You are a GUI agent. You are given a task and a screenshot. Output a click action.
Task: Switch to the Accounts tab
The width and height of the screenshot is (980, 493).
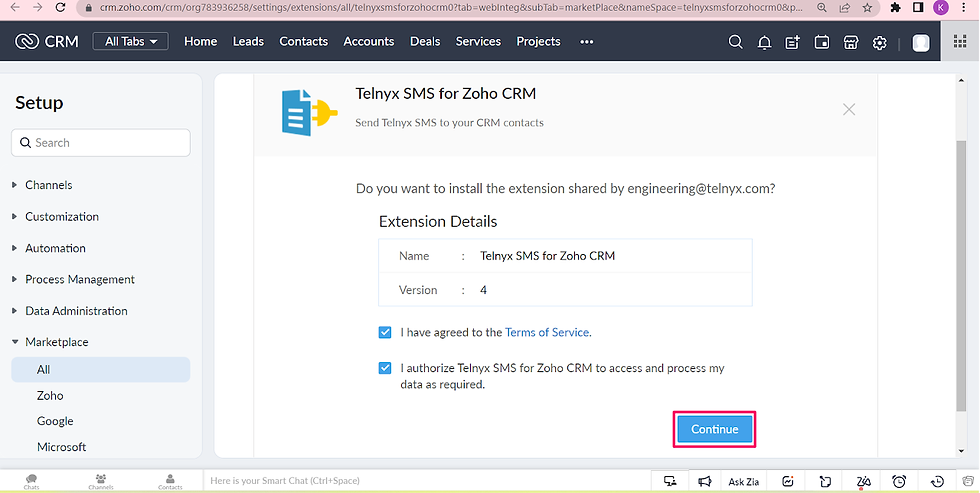pyautogui.click(x=369, y=41)
